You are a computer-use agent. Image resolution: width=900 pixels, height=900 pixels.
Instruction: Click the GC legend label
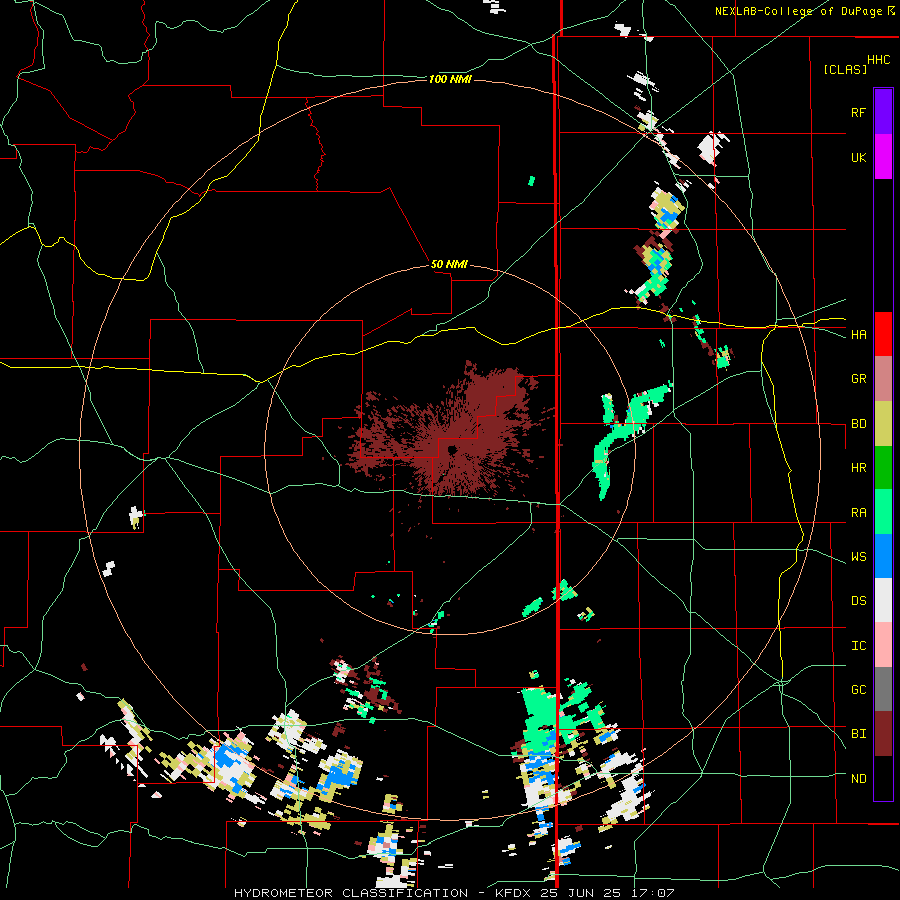coord(858,689)
